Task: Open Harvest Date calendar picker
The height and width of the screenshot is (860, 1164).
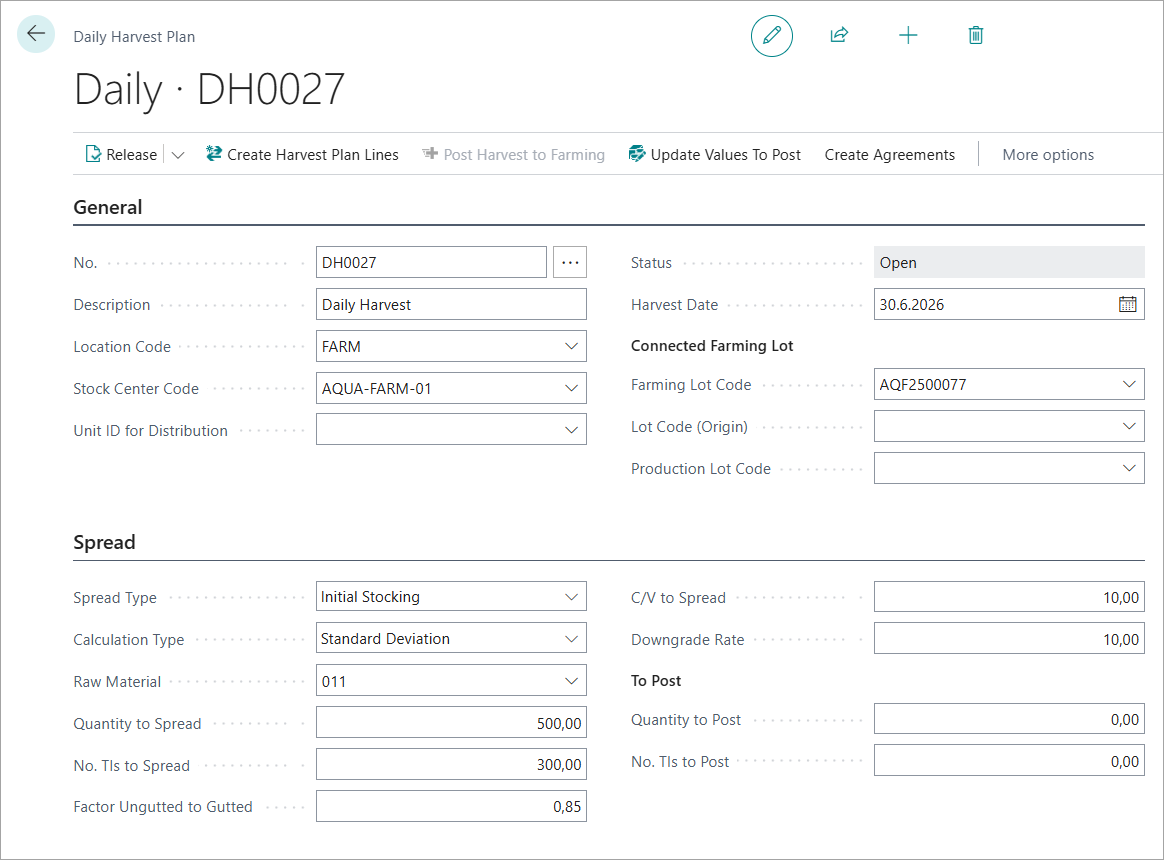Action: [1127, 304]
